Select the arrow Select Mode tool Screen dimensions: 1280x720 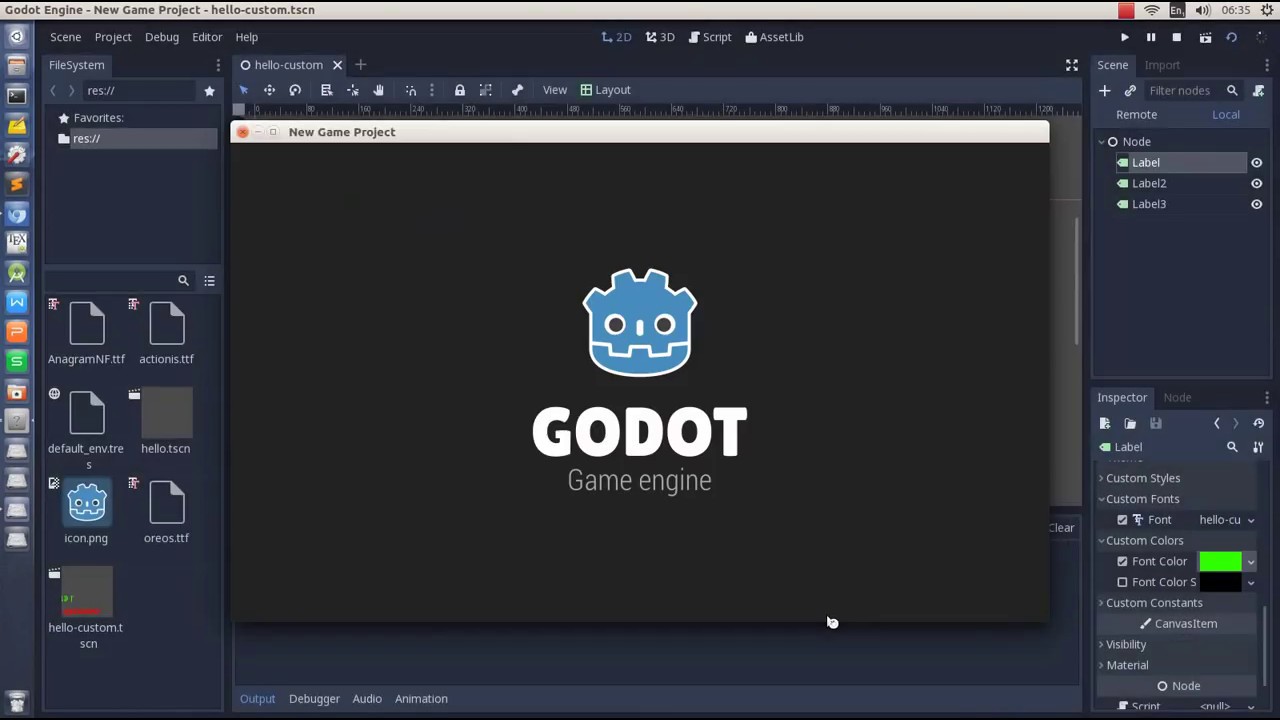point(243,90)
